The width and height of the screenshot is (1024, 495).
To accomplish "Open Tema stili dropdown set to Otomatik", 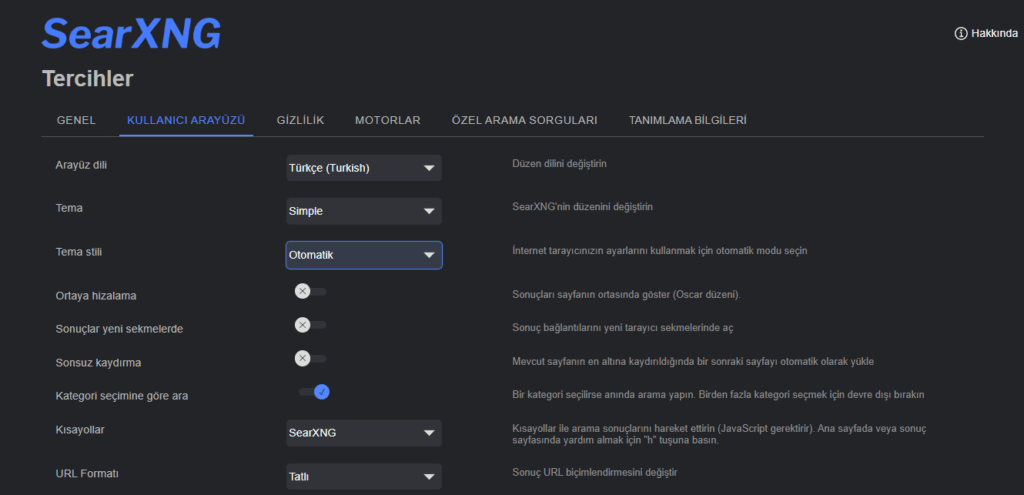I will 363,255.
